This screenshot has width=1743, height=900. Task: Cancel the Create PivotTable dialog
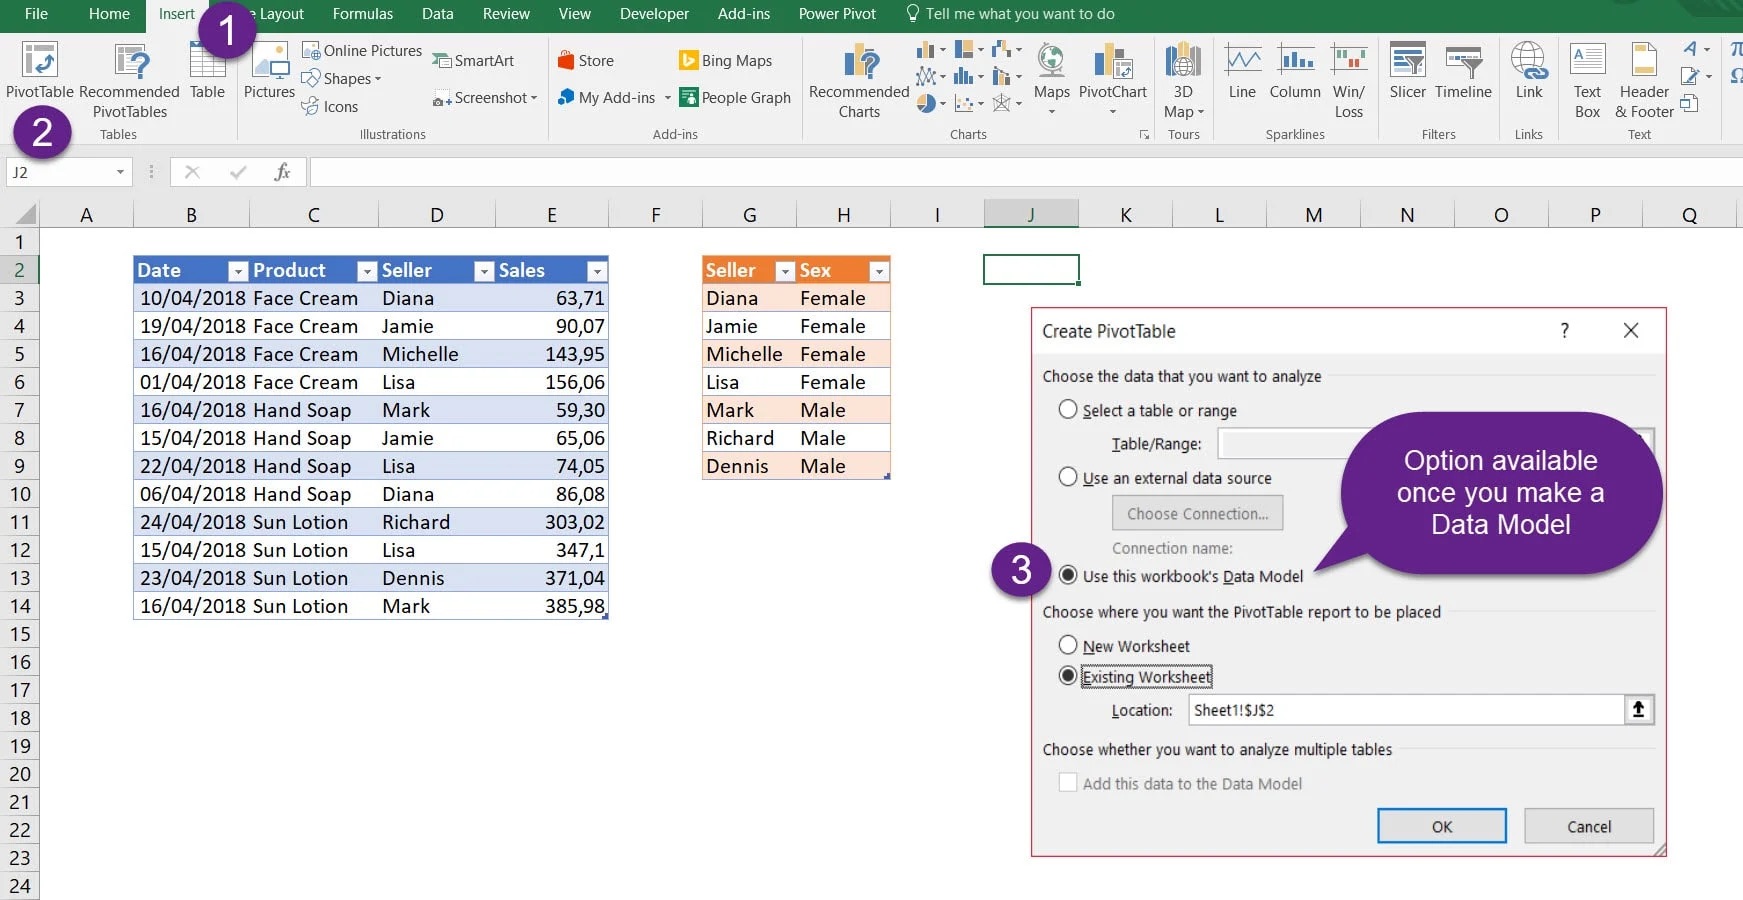[x=1588, y=826]
